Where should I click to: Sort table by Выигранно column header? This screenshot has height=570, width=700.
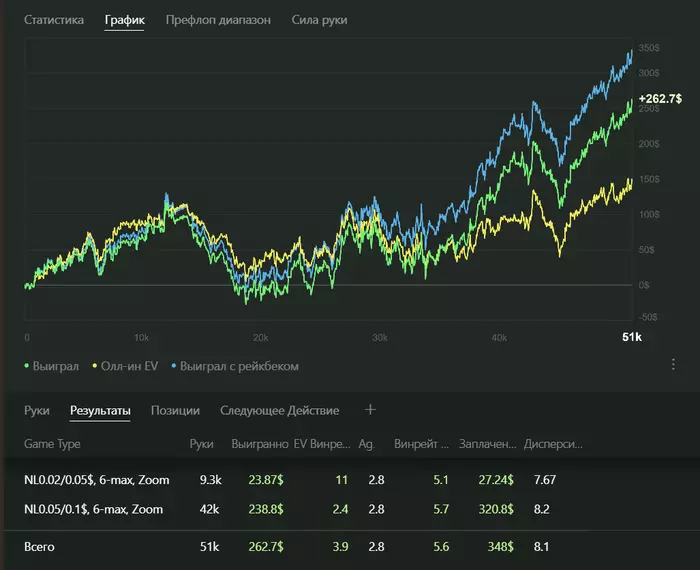pyautogui.click(x=259, y=443)
